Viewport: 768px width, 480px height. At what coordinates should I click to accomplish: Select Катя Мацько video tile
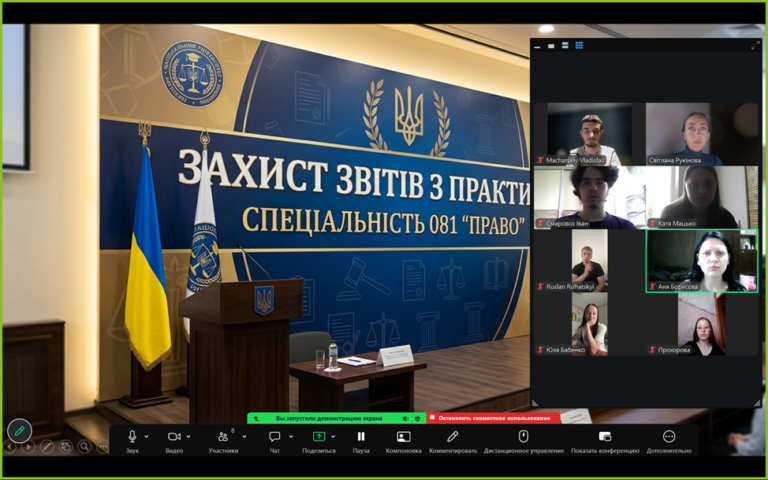[x=702, y=197]
